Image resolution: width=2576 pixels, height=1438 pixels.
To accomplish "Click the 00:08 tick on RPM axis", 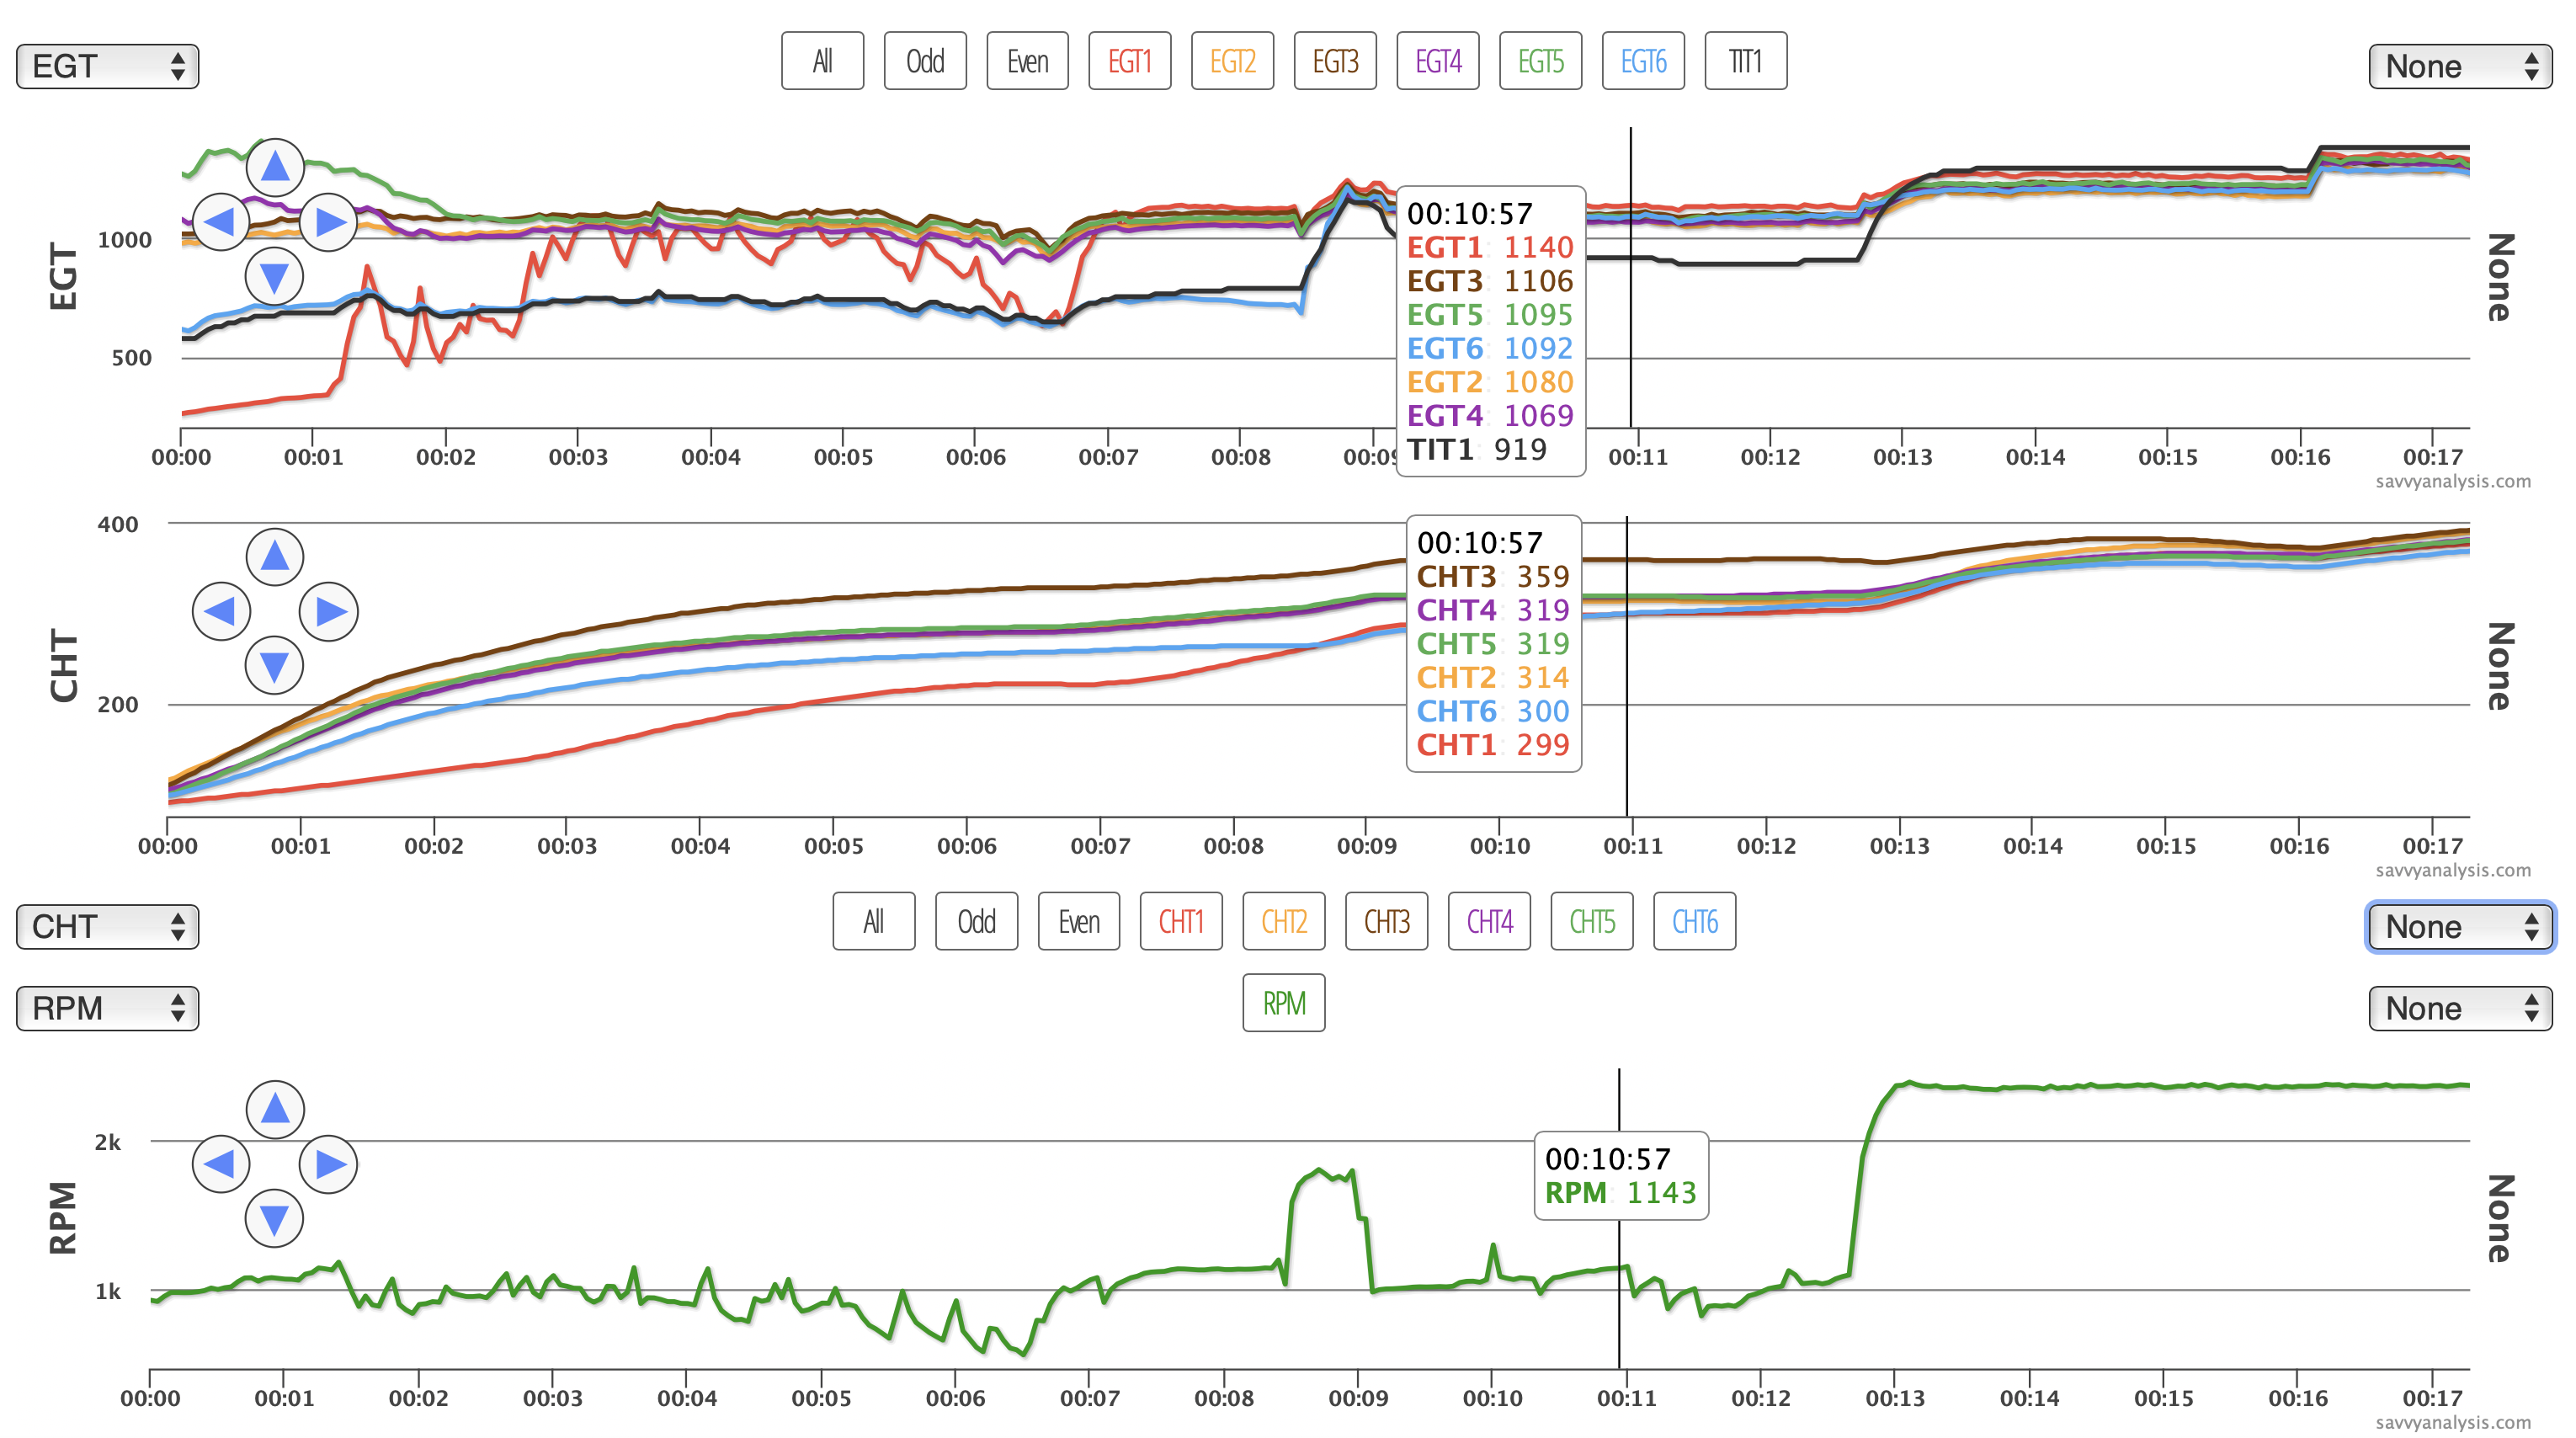I will tap(1224, 1398).
